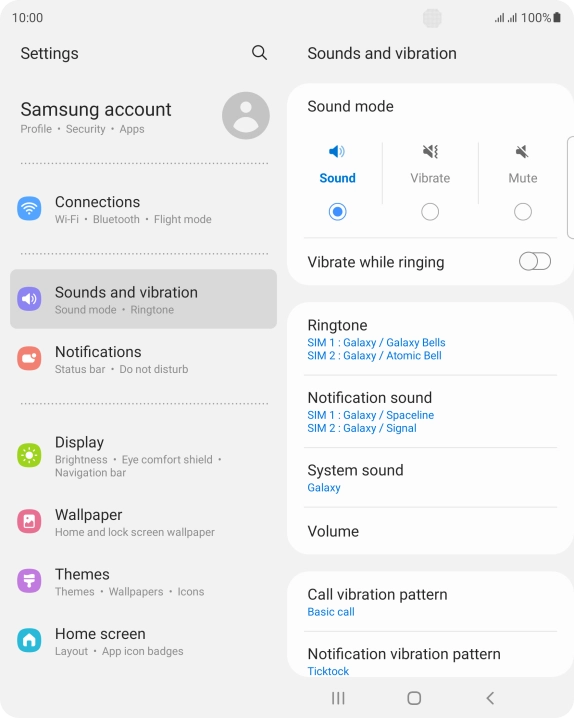Open the Ringtone settings entry
The width and height of the screenshot is (574, 718).
430,339
